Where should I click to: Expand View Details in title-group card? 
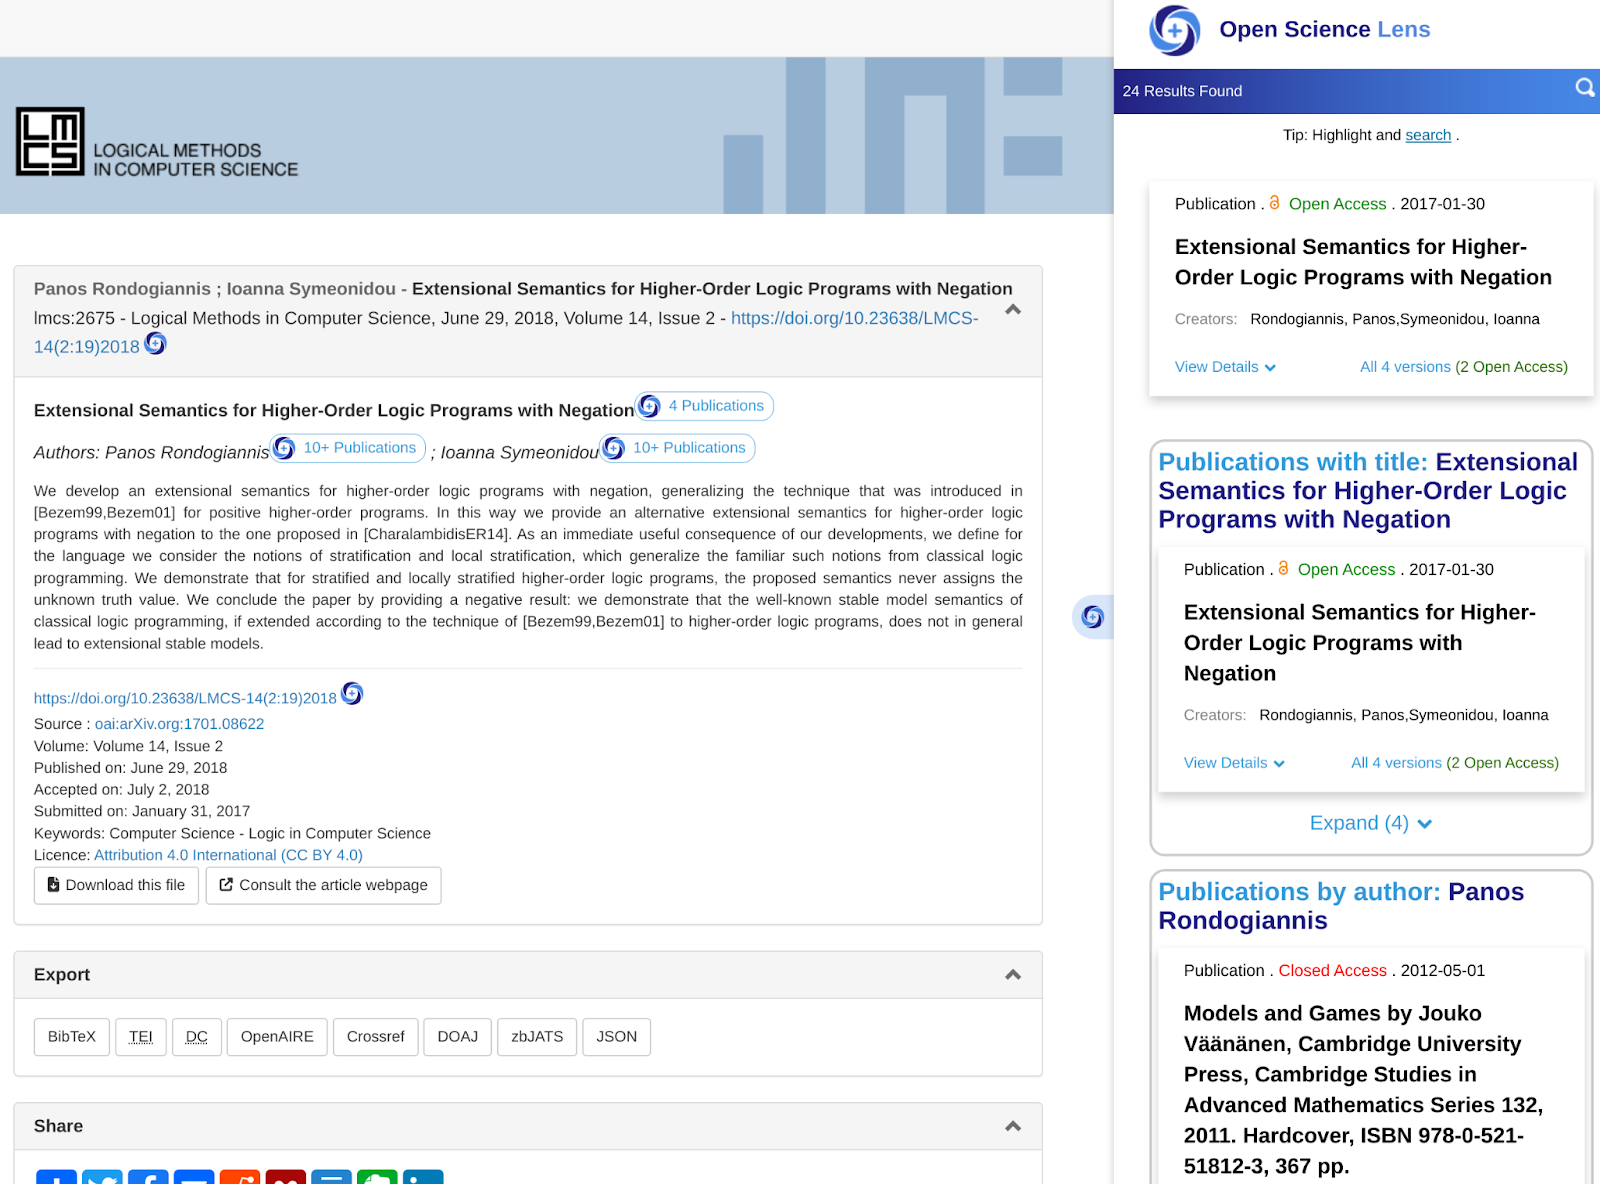click(1234, 763)
